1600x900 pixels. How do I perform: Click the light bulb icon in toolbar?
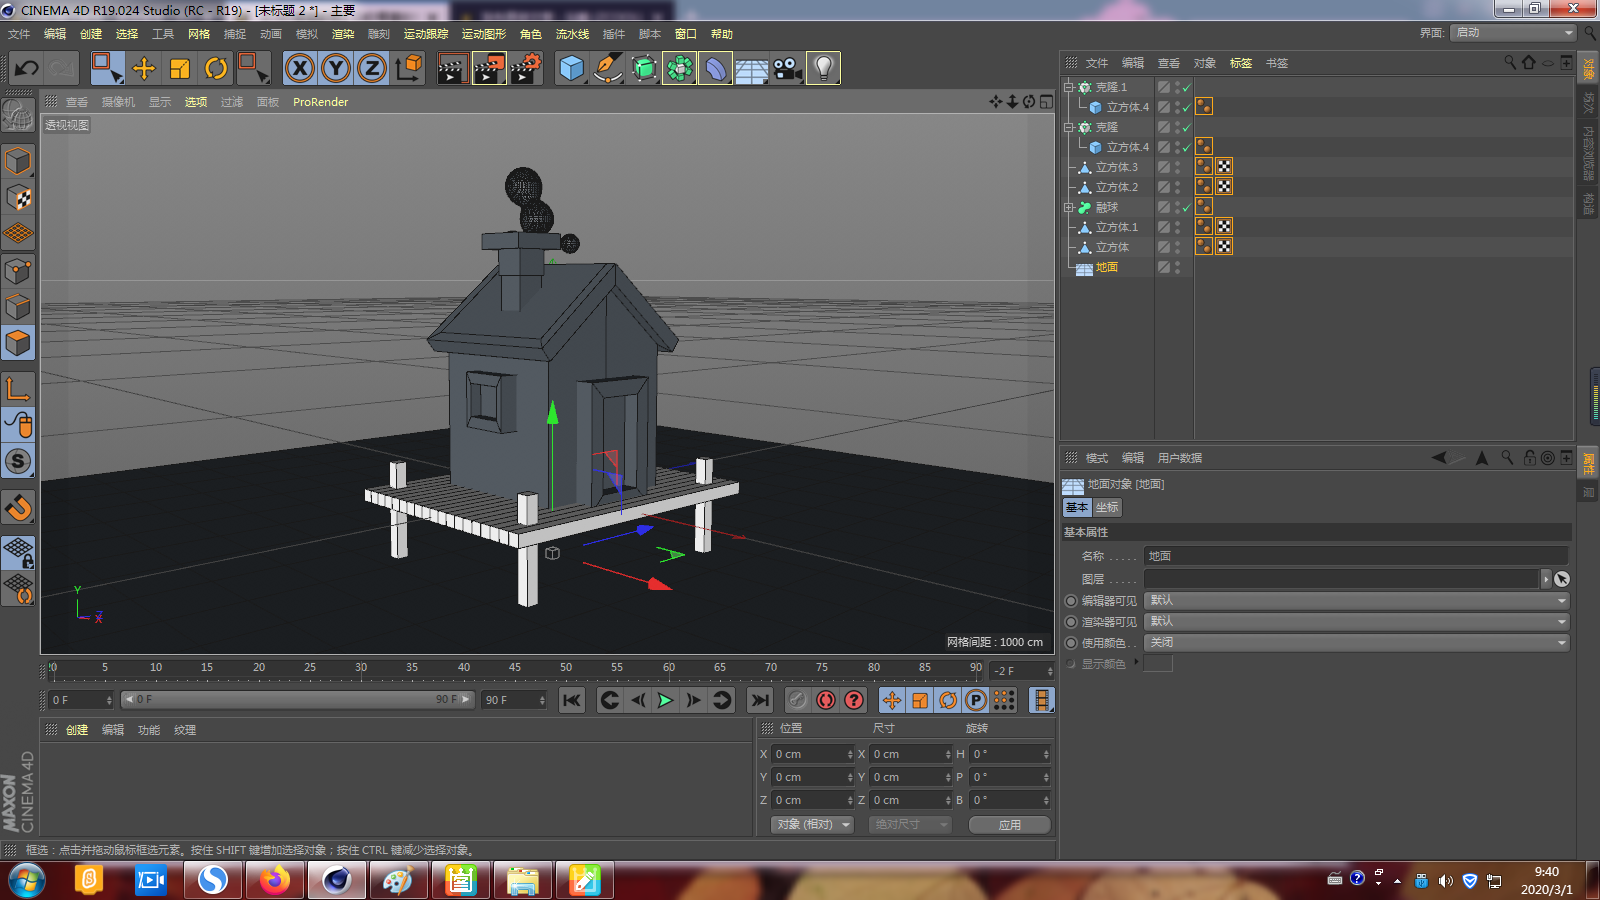click(823, 68)
